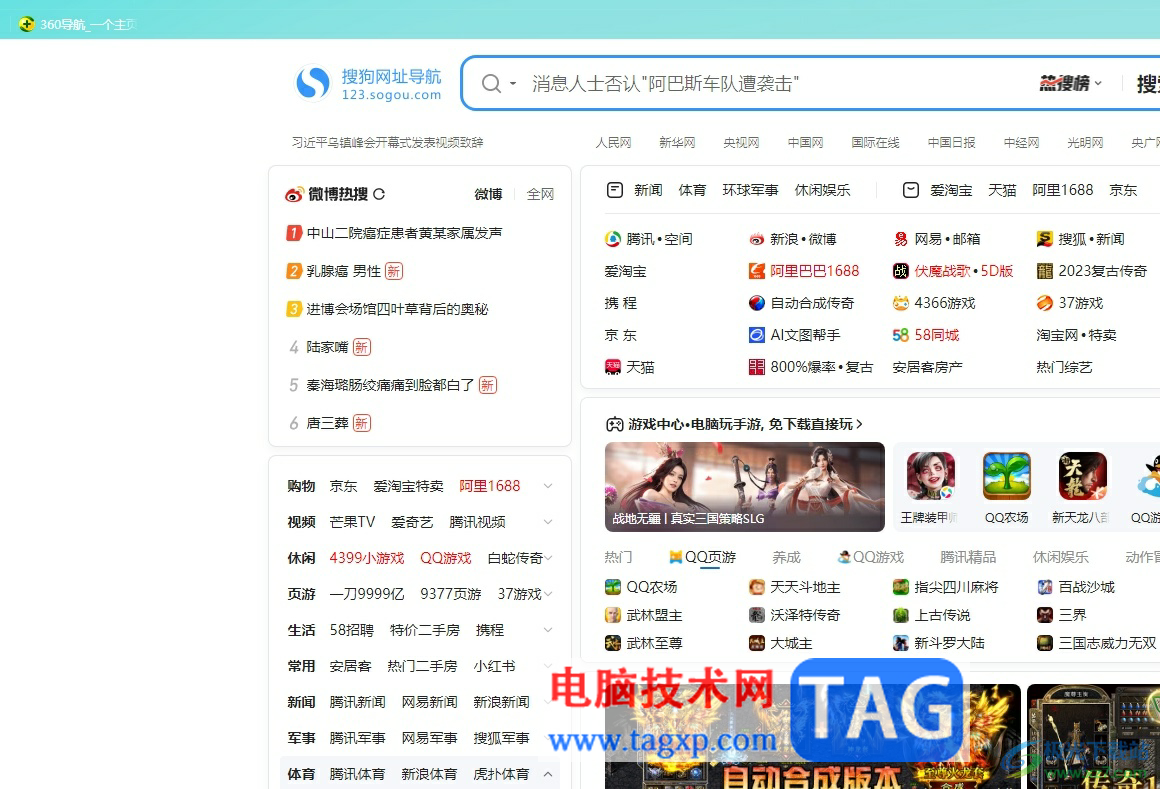Open the 芒果TV link
The height and width of the screenshot is (789, 1160).
pyautogui.click(x=352, y=522)
